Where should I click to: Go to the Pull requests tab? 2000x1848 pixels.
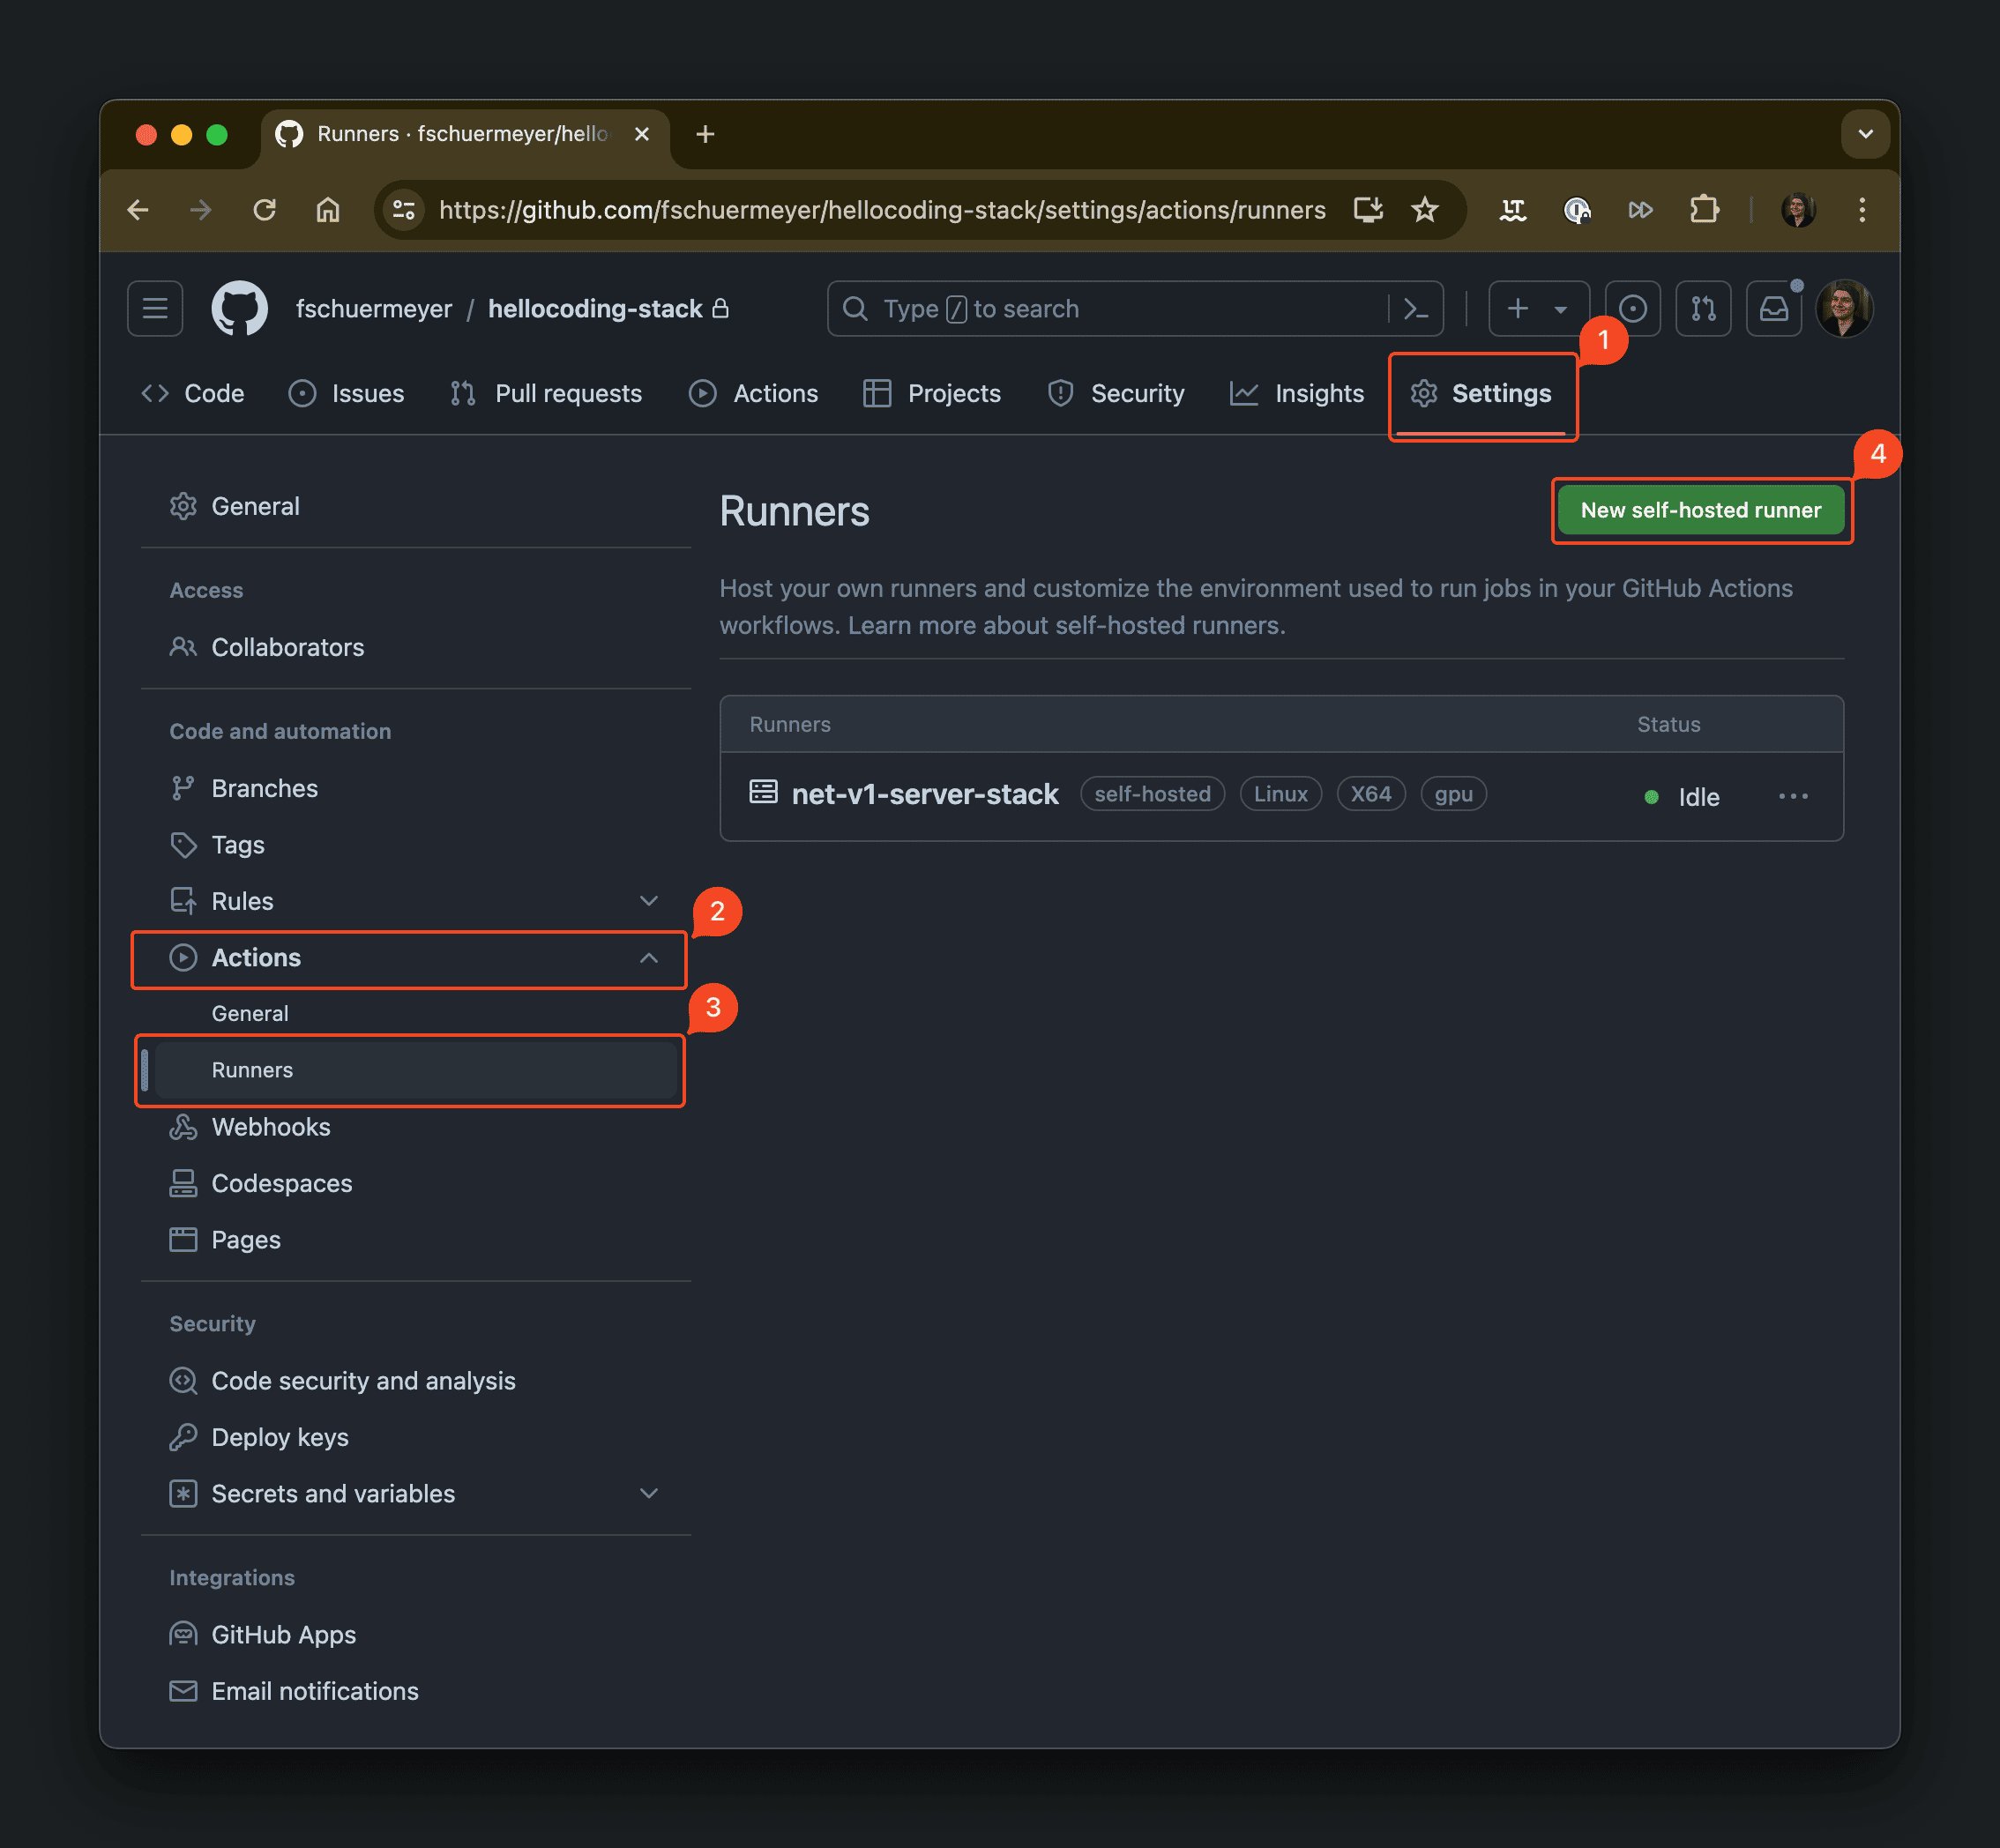pos(546,394)
